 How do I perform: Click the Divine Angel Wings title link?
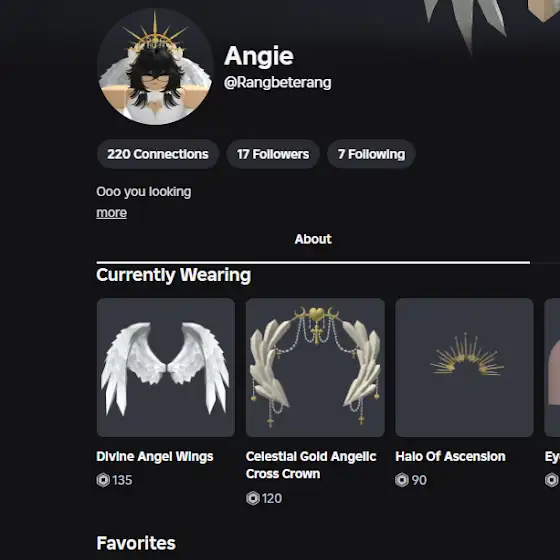(155, 456)
